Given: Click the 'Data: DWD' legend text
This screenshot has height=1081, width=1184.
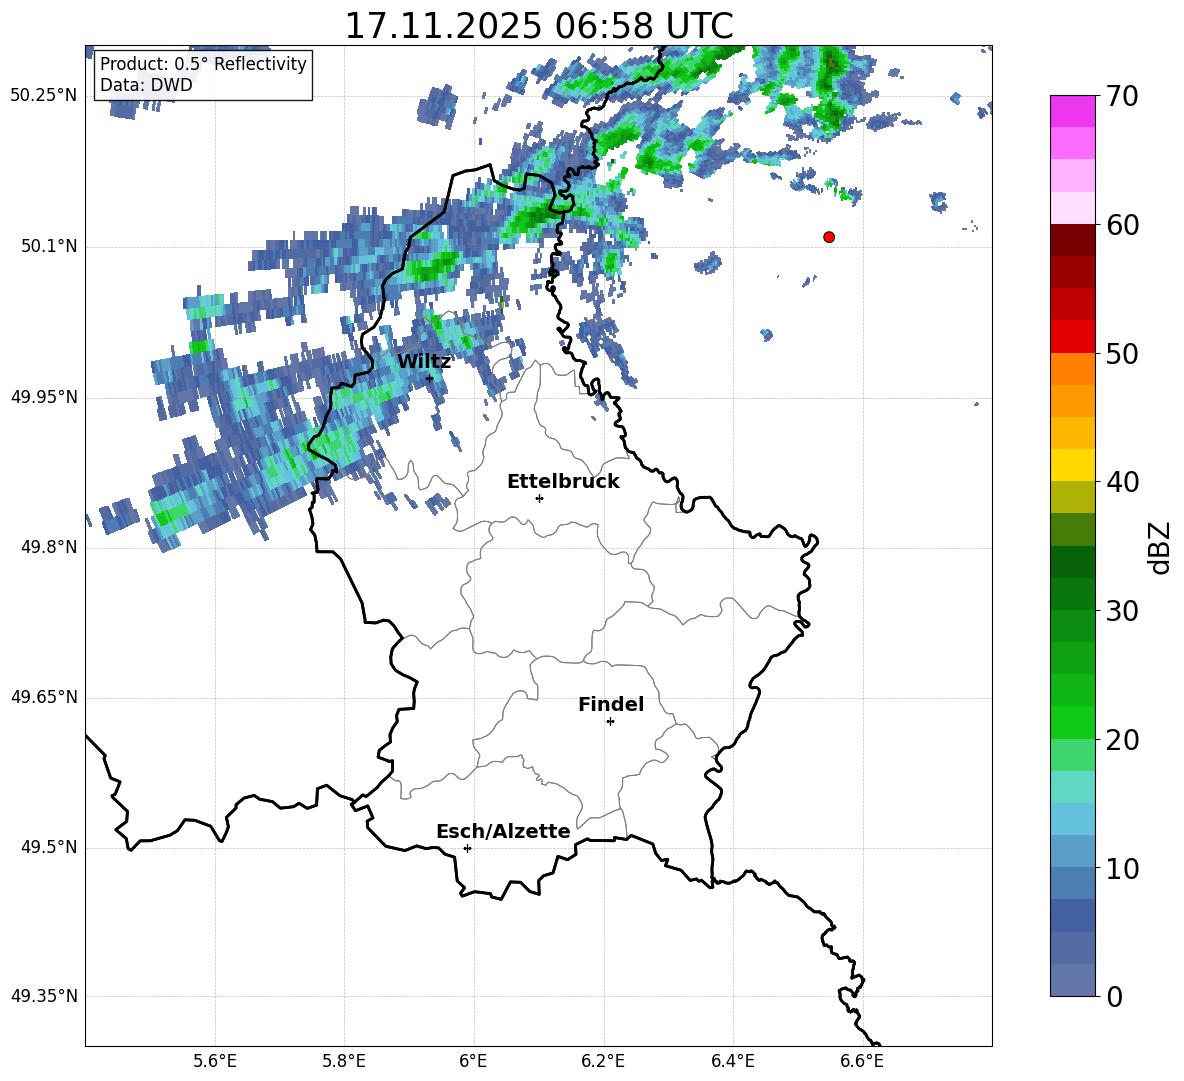Looking at the screenshot, I should [146, 85].
